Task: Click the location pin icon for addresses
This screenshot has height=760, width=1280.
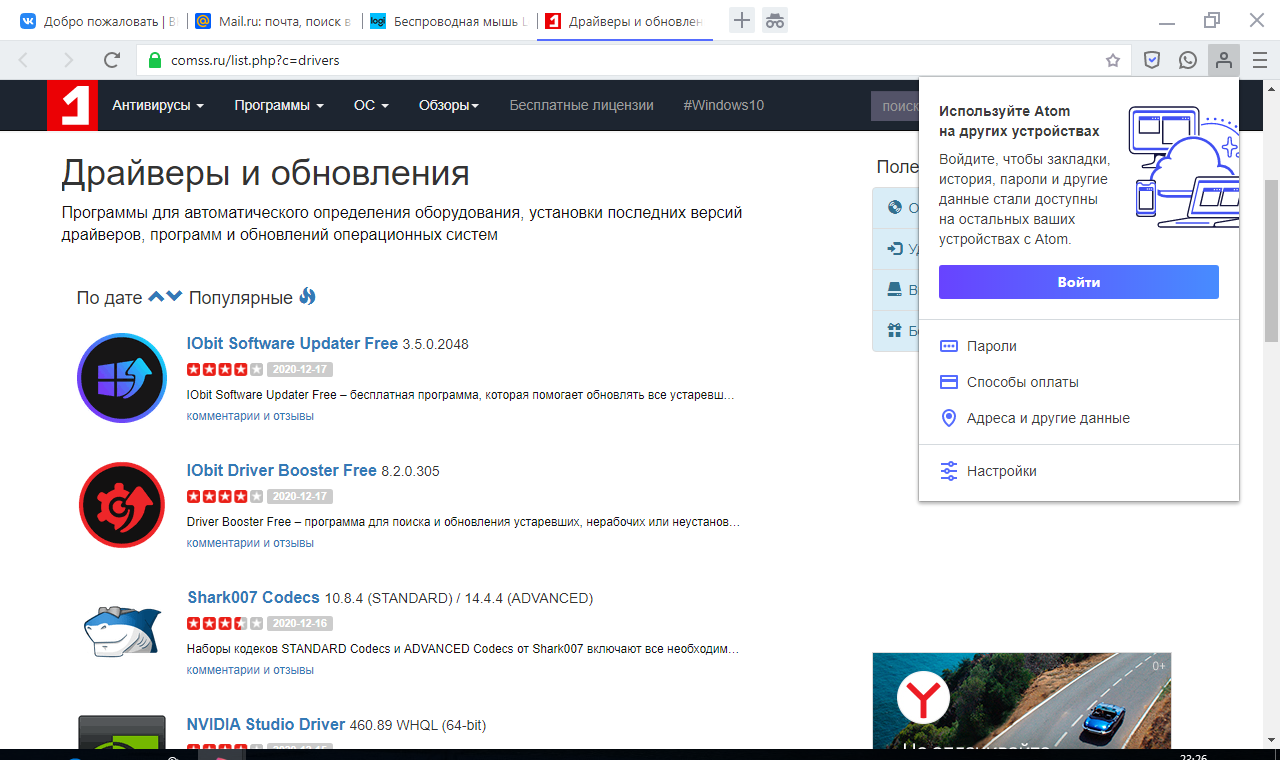Action: pos(949,418)
